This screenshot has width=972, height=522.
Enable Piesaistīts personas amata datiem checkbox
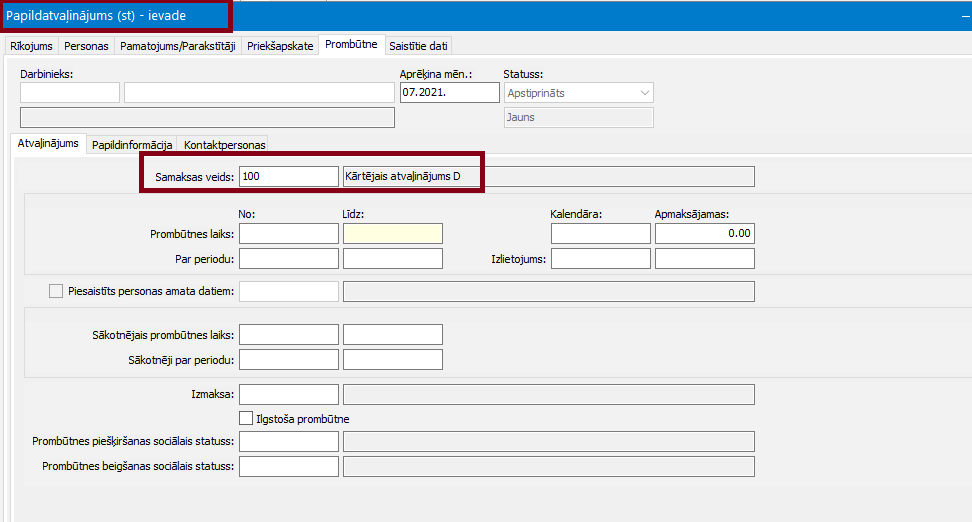coord(56,291)
